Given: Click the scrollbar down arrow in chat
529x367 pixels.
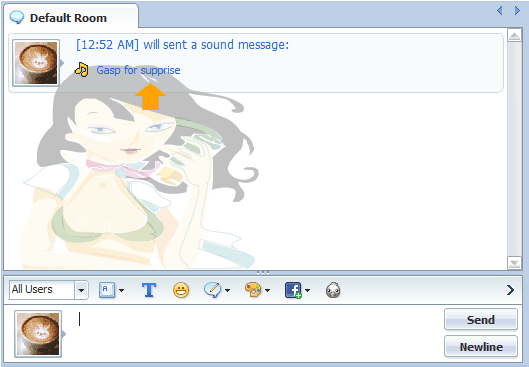Looking at the screenshot, I should tap(514, 263).
